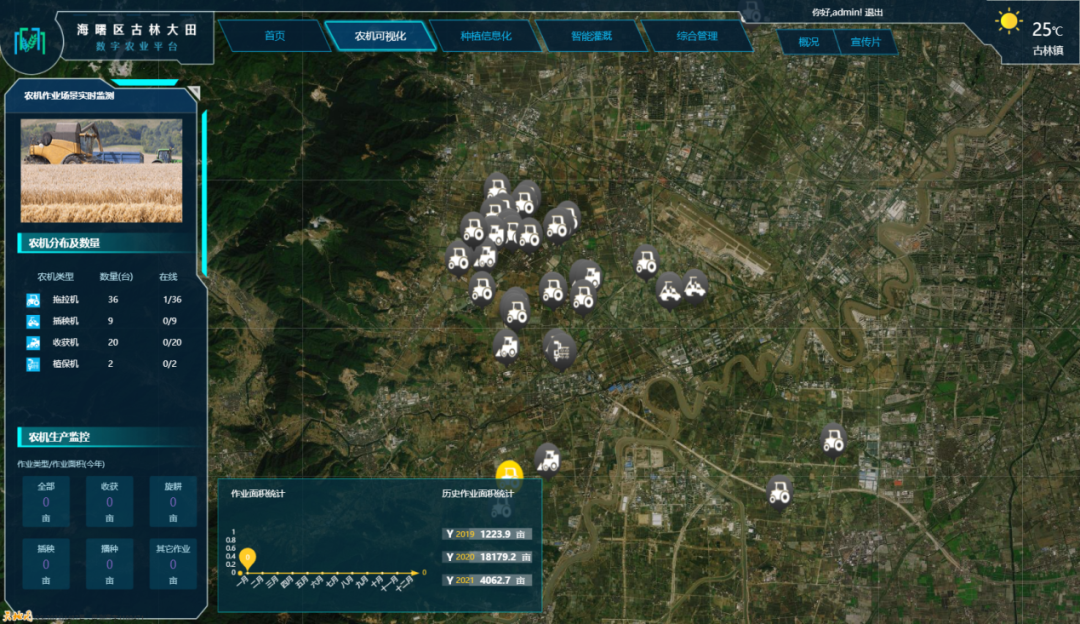
Task: Click the easternmost tractor marker on map
Action: (833, 439)
